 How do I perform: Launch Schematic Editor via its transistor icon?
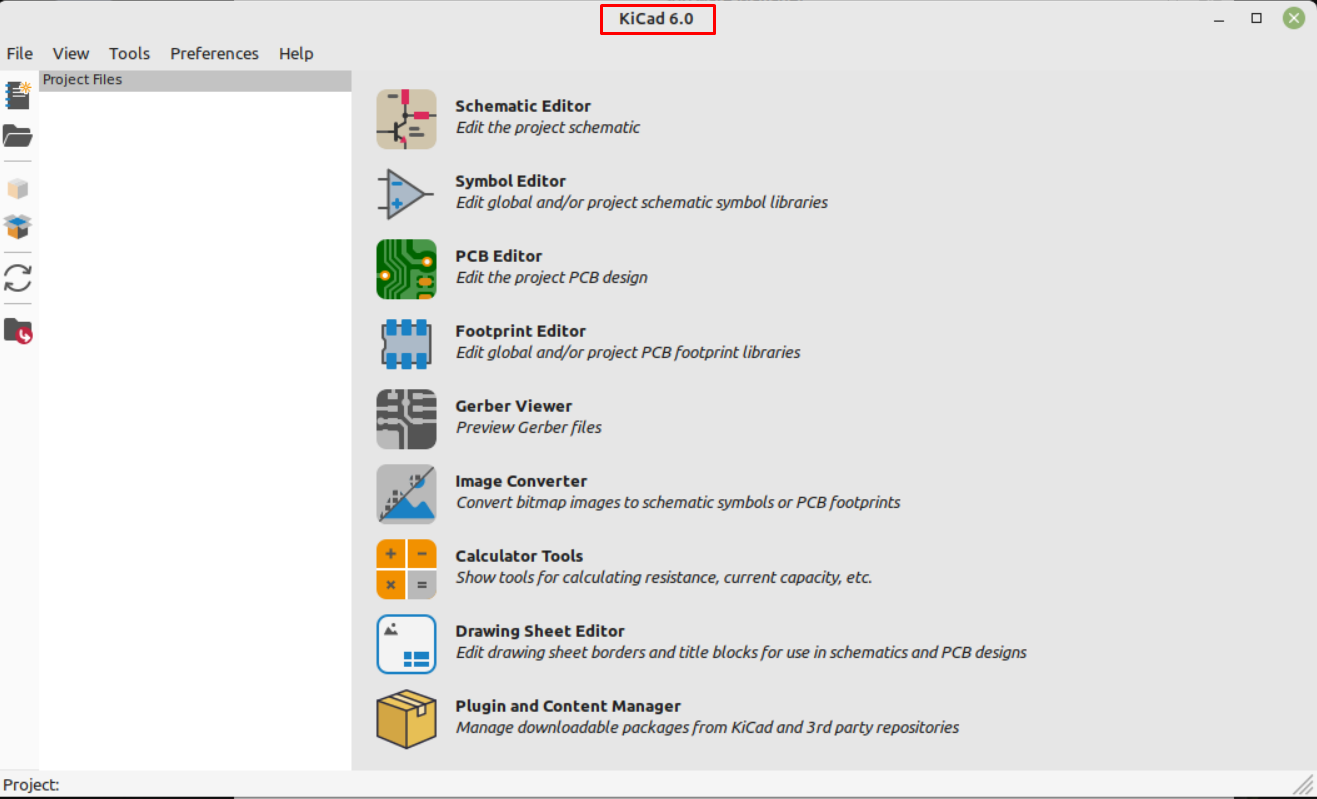tap(406, 119)
